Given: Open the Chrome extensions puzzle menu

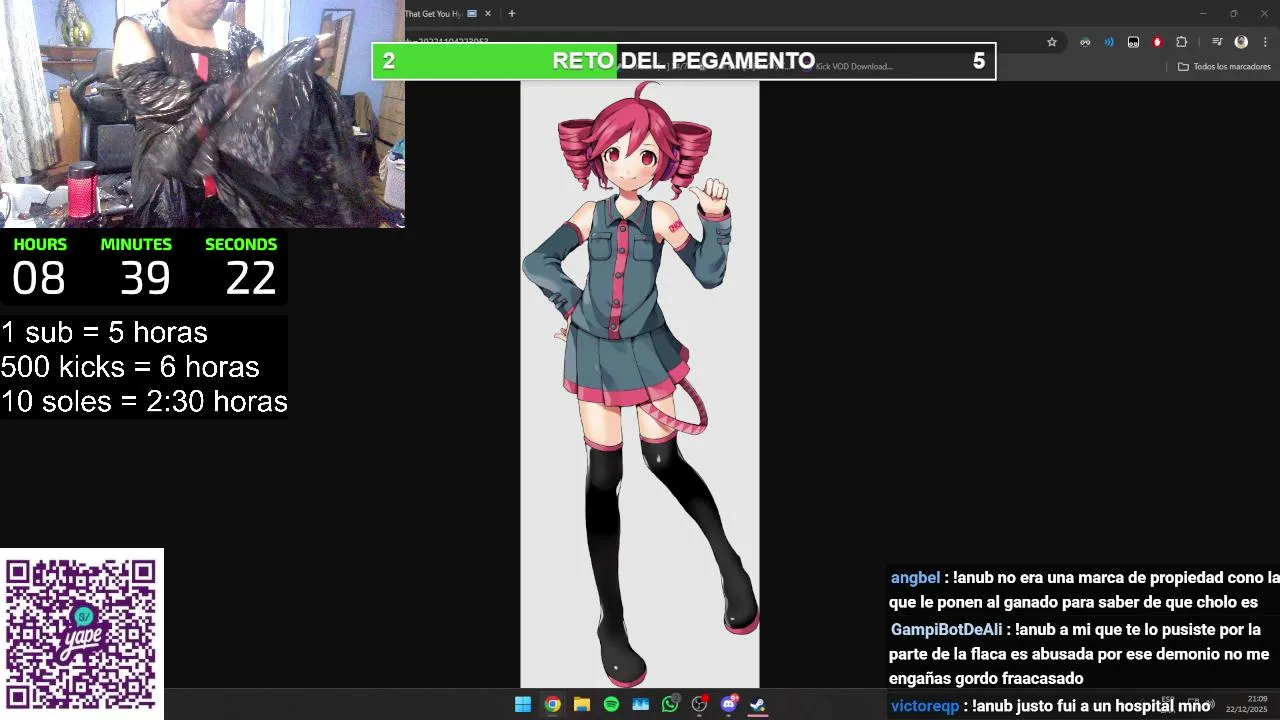Looking at the screenshot, I should [x=1182, y=42].
